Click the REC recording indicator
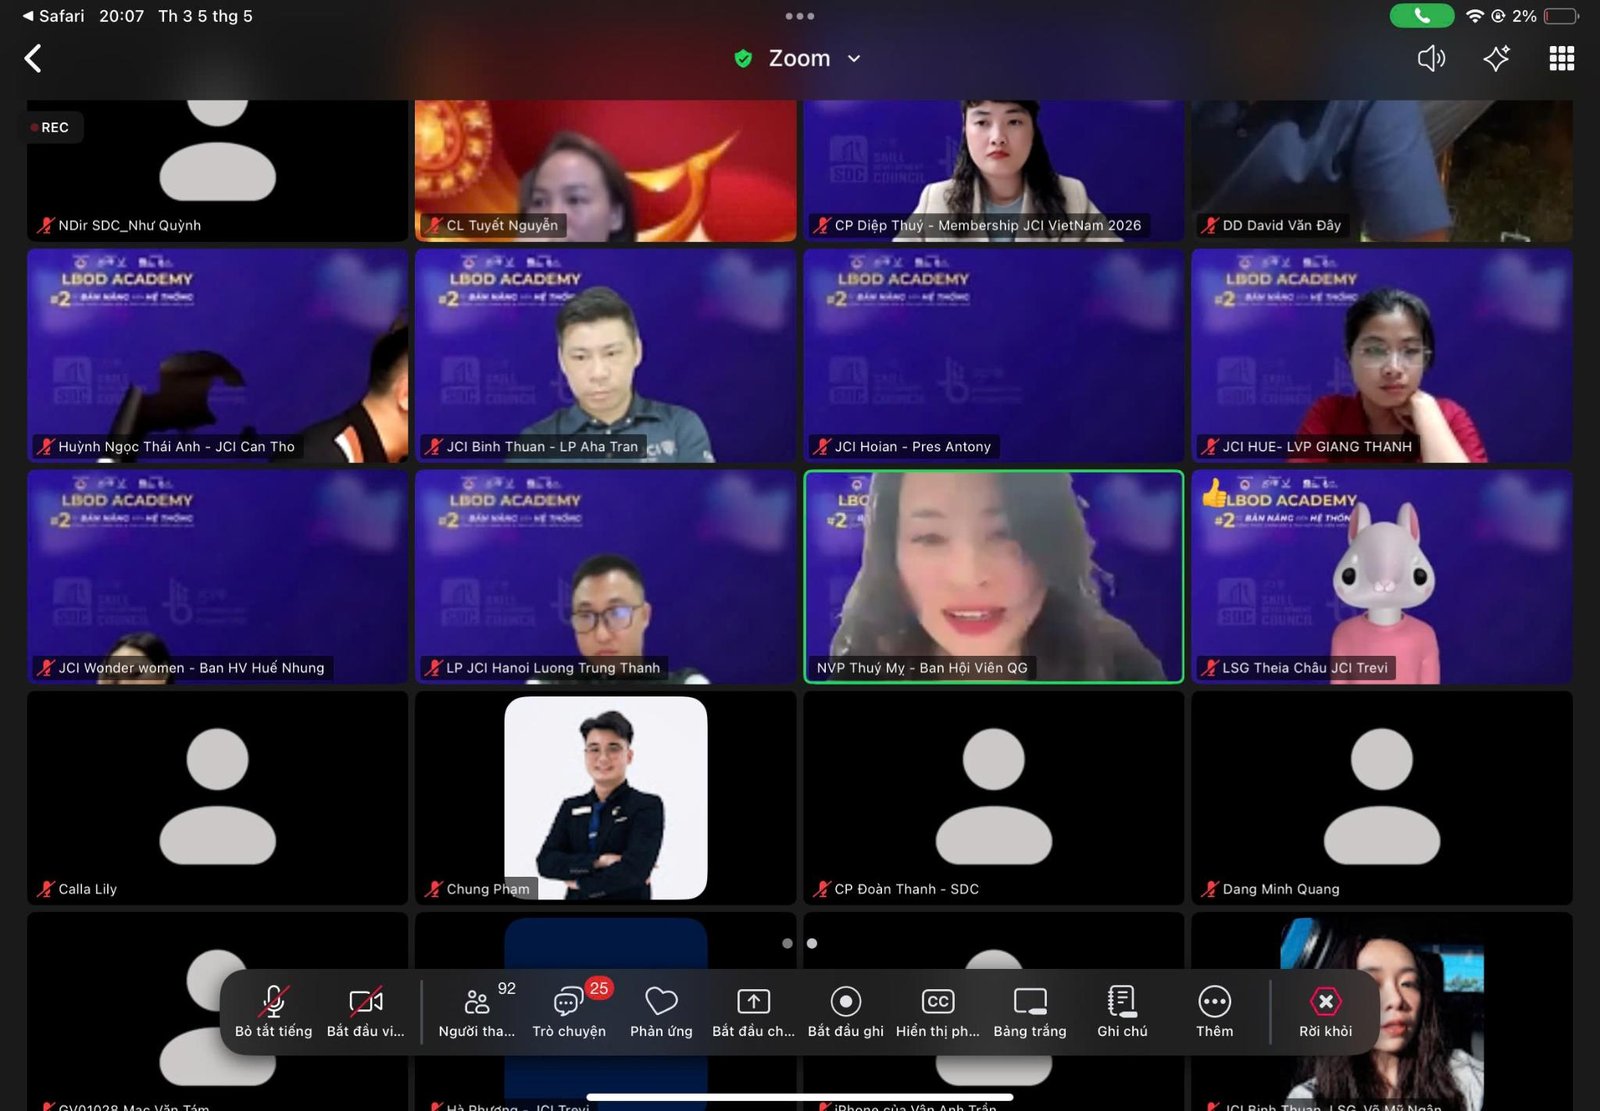1600x1111 pixels. (51, 127)
